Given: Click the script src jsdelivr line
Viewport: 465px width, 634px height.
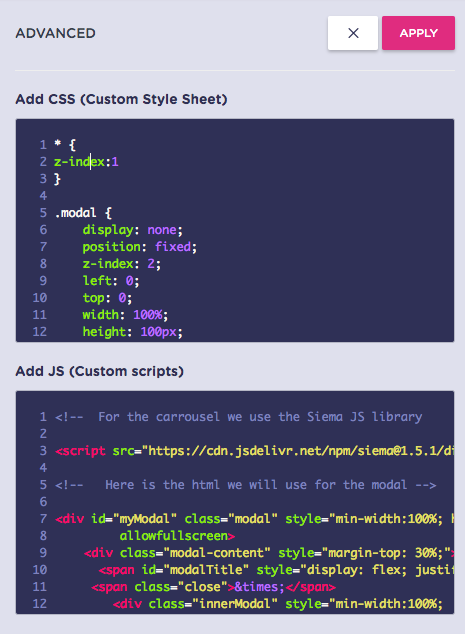Looking at the screenshot, I should 254,450.
